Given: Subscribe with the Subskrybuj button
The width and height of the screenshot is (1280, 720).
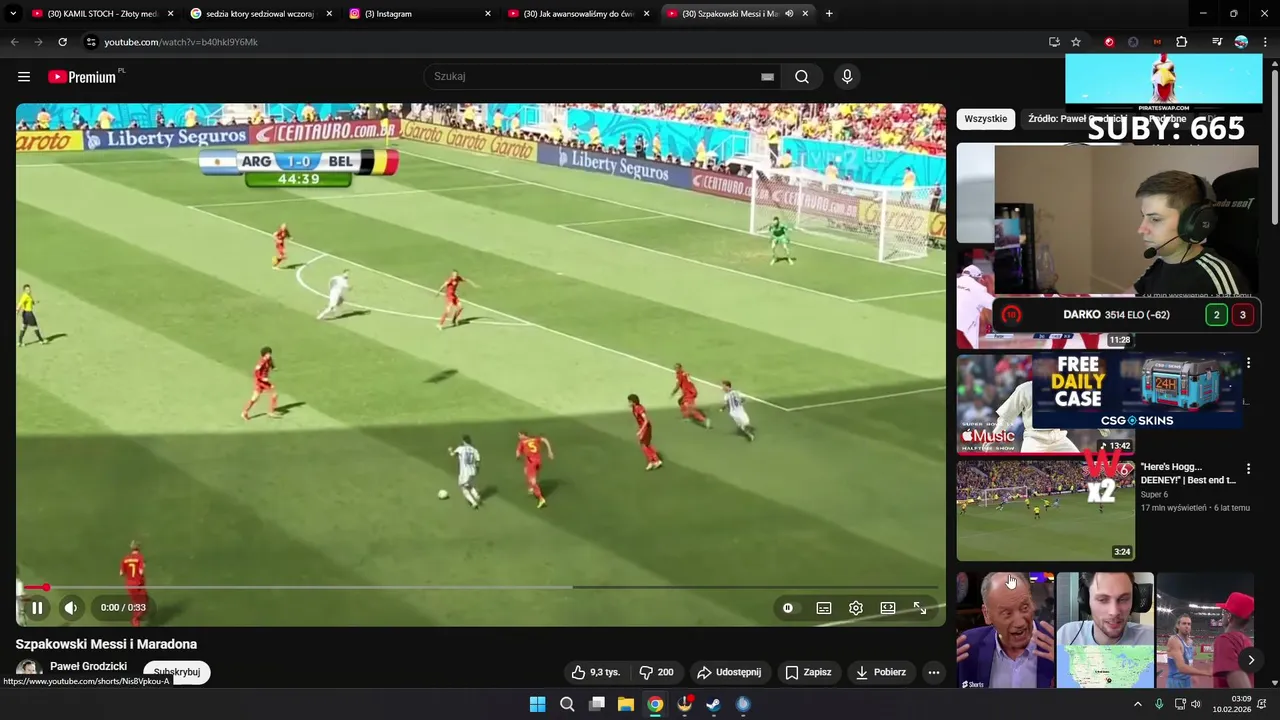Looking at the screenshot, I should point(177,672).
